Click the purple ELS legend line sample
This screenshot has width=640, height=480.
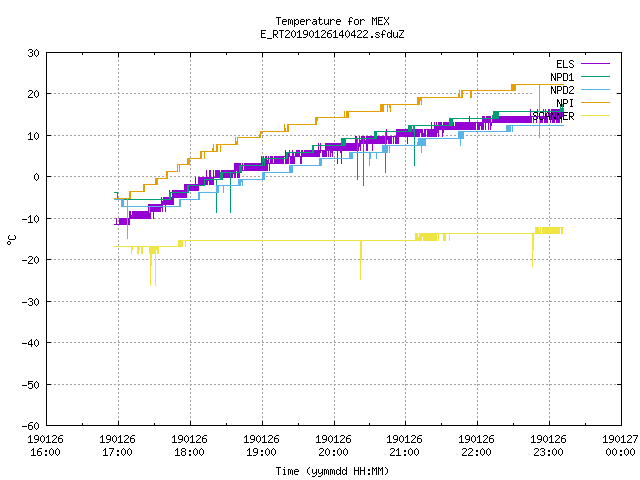(595, 64)
